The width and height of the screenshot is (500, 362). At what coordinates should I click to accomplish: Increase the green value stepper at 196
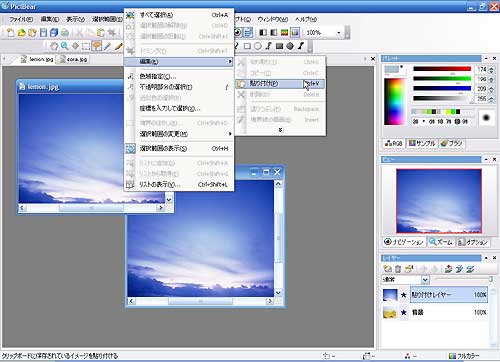(491, 77)
